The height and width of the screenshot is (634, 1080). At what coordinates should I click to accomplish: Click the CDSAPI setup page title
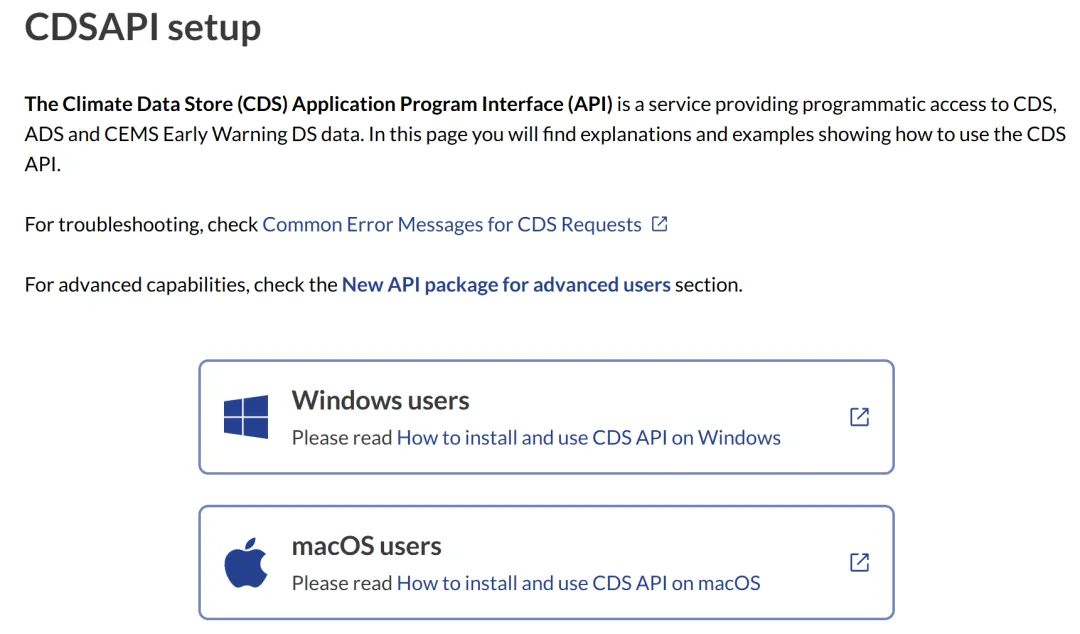coord(142,27)
